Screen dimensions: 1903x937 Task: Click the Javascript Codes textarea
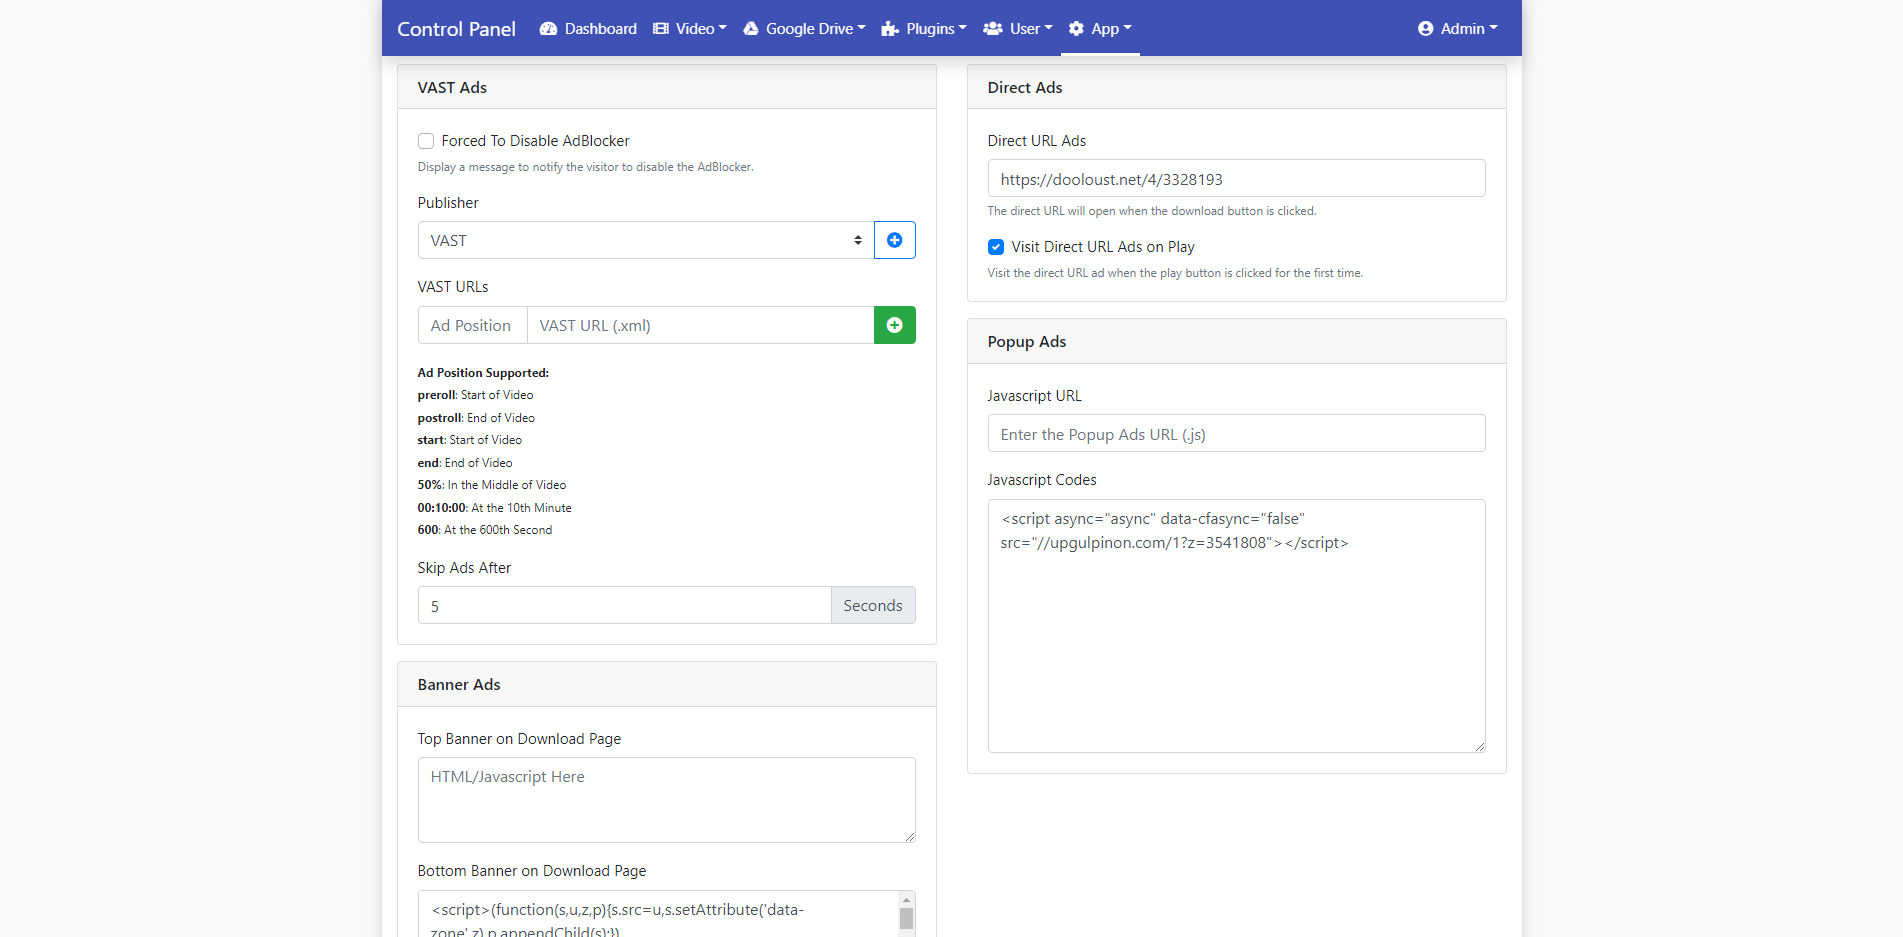pyautogui.click(x=1236, y=626)
